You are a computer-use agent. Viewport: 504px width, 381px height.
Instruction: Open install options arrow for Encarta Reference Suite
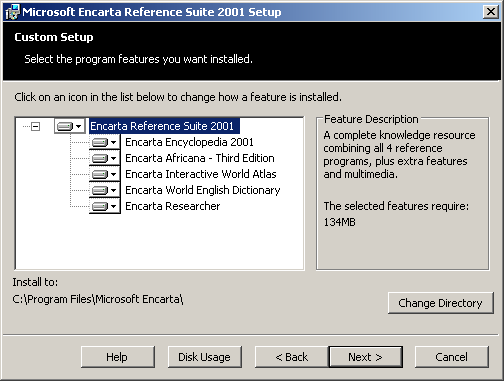(x=79, y=127)
